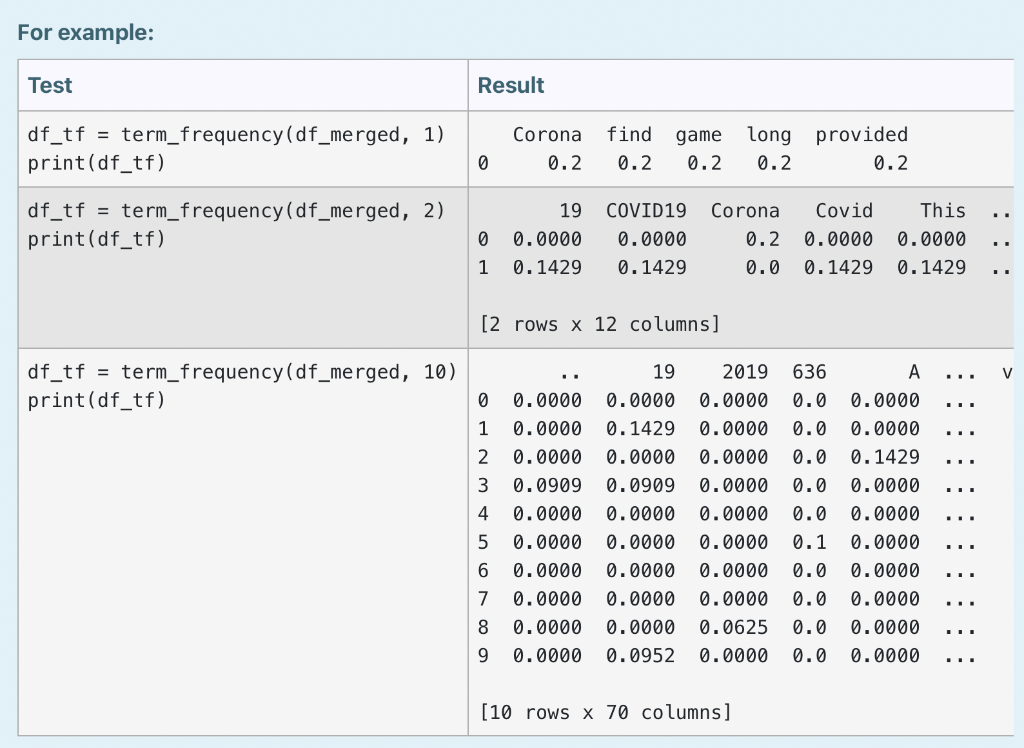This screenshot has height=748, width=1024.
Task: Click the 0.1 value in row 5
Action: coord(809,542)
